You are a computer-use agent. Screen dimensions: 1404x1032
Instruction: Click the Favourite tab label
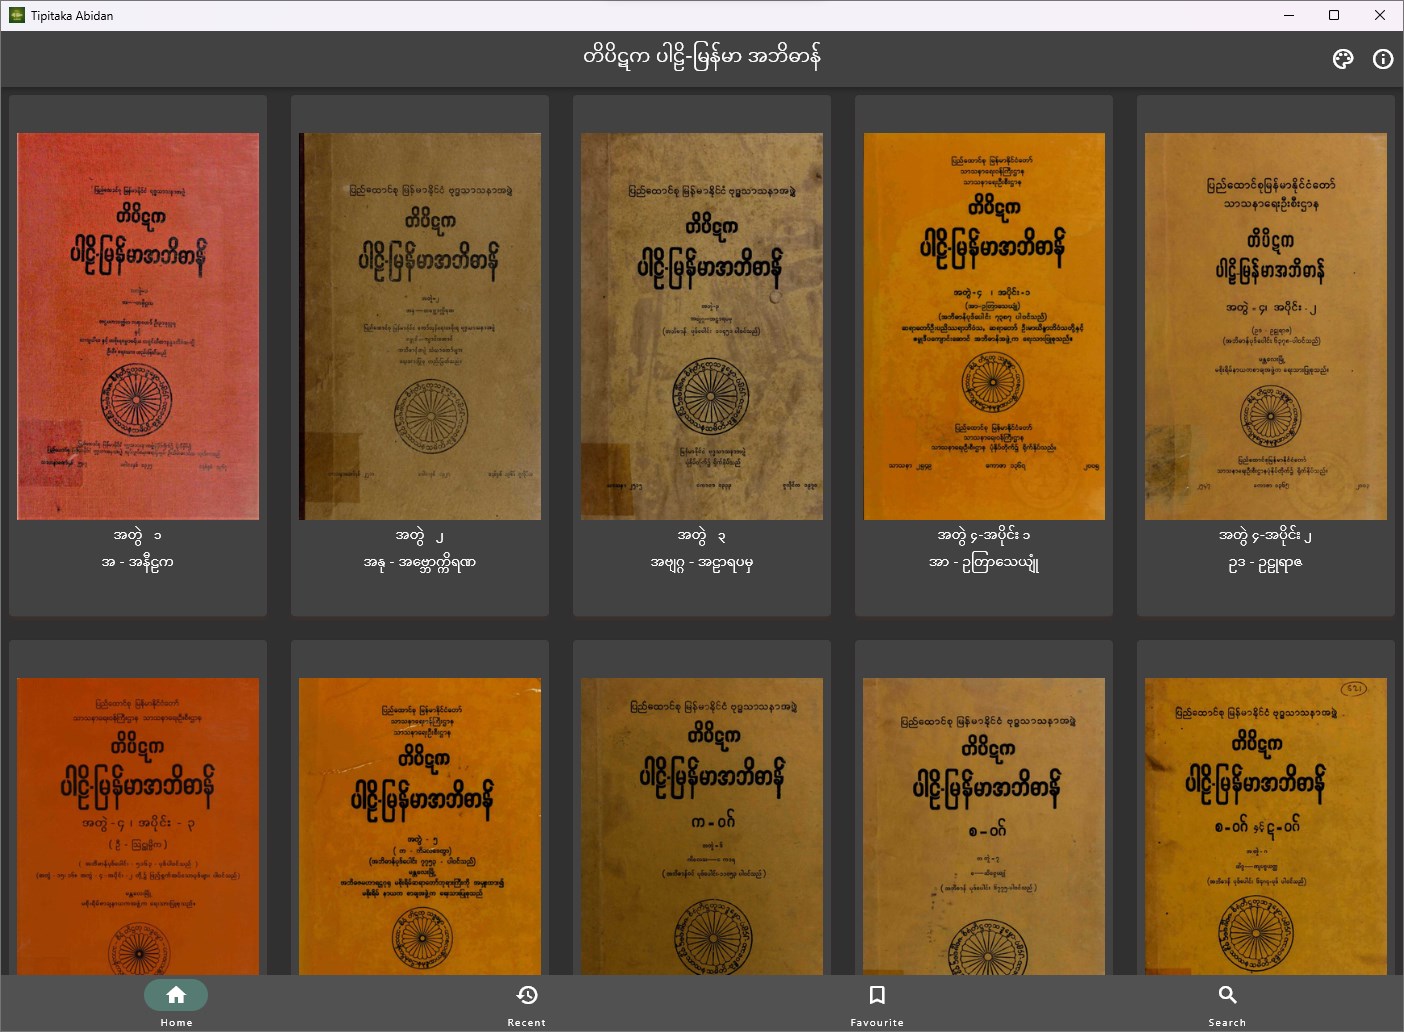click(877, 1022)
